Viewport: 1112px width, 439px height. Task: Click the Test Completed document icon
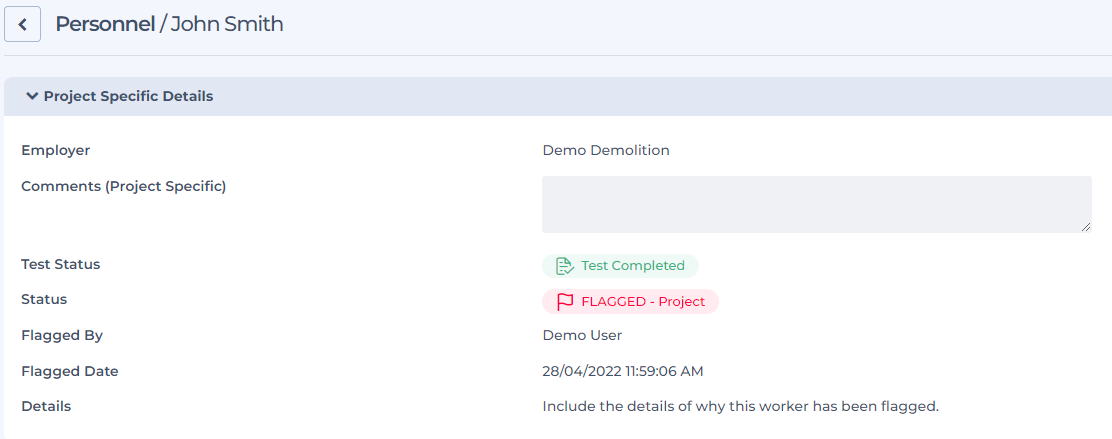pos(565,266)
